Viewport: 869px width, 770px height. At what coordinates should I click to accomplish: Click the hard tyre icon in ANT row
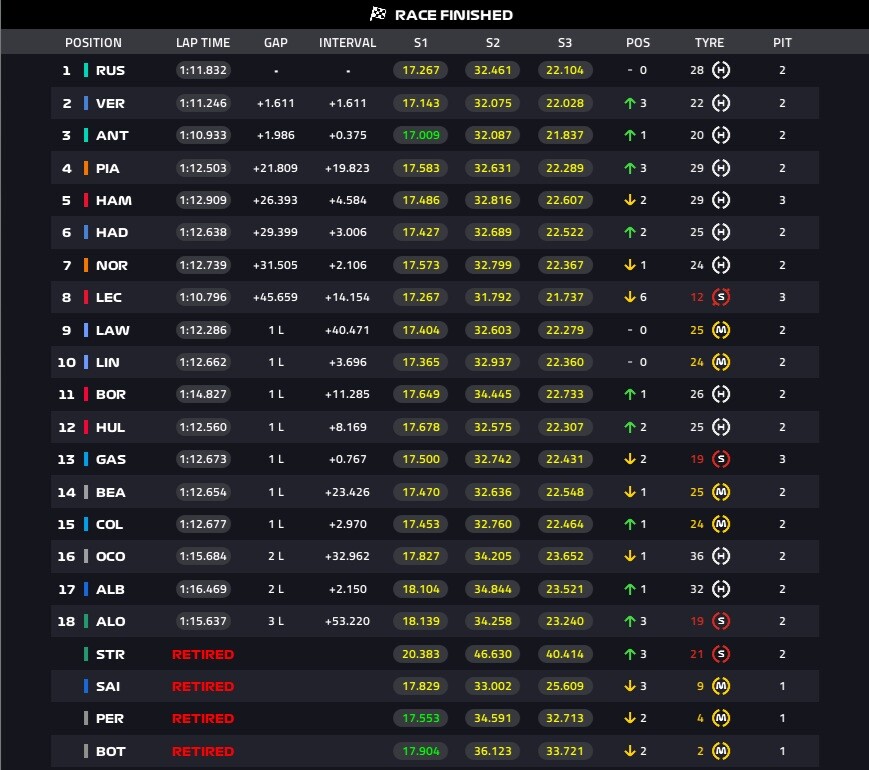tap(720, 135)
